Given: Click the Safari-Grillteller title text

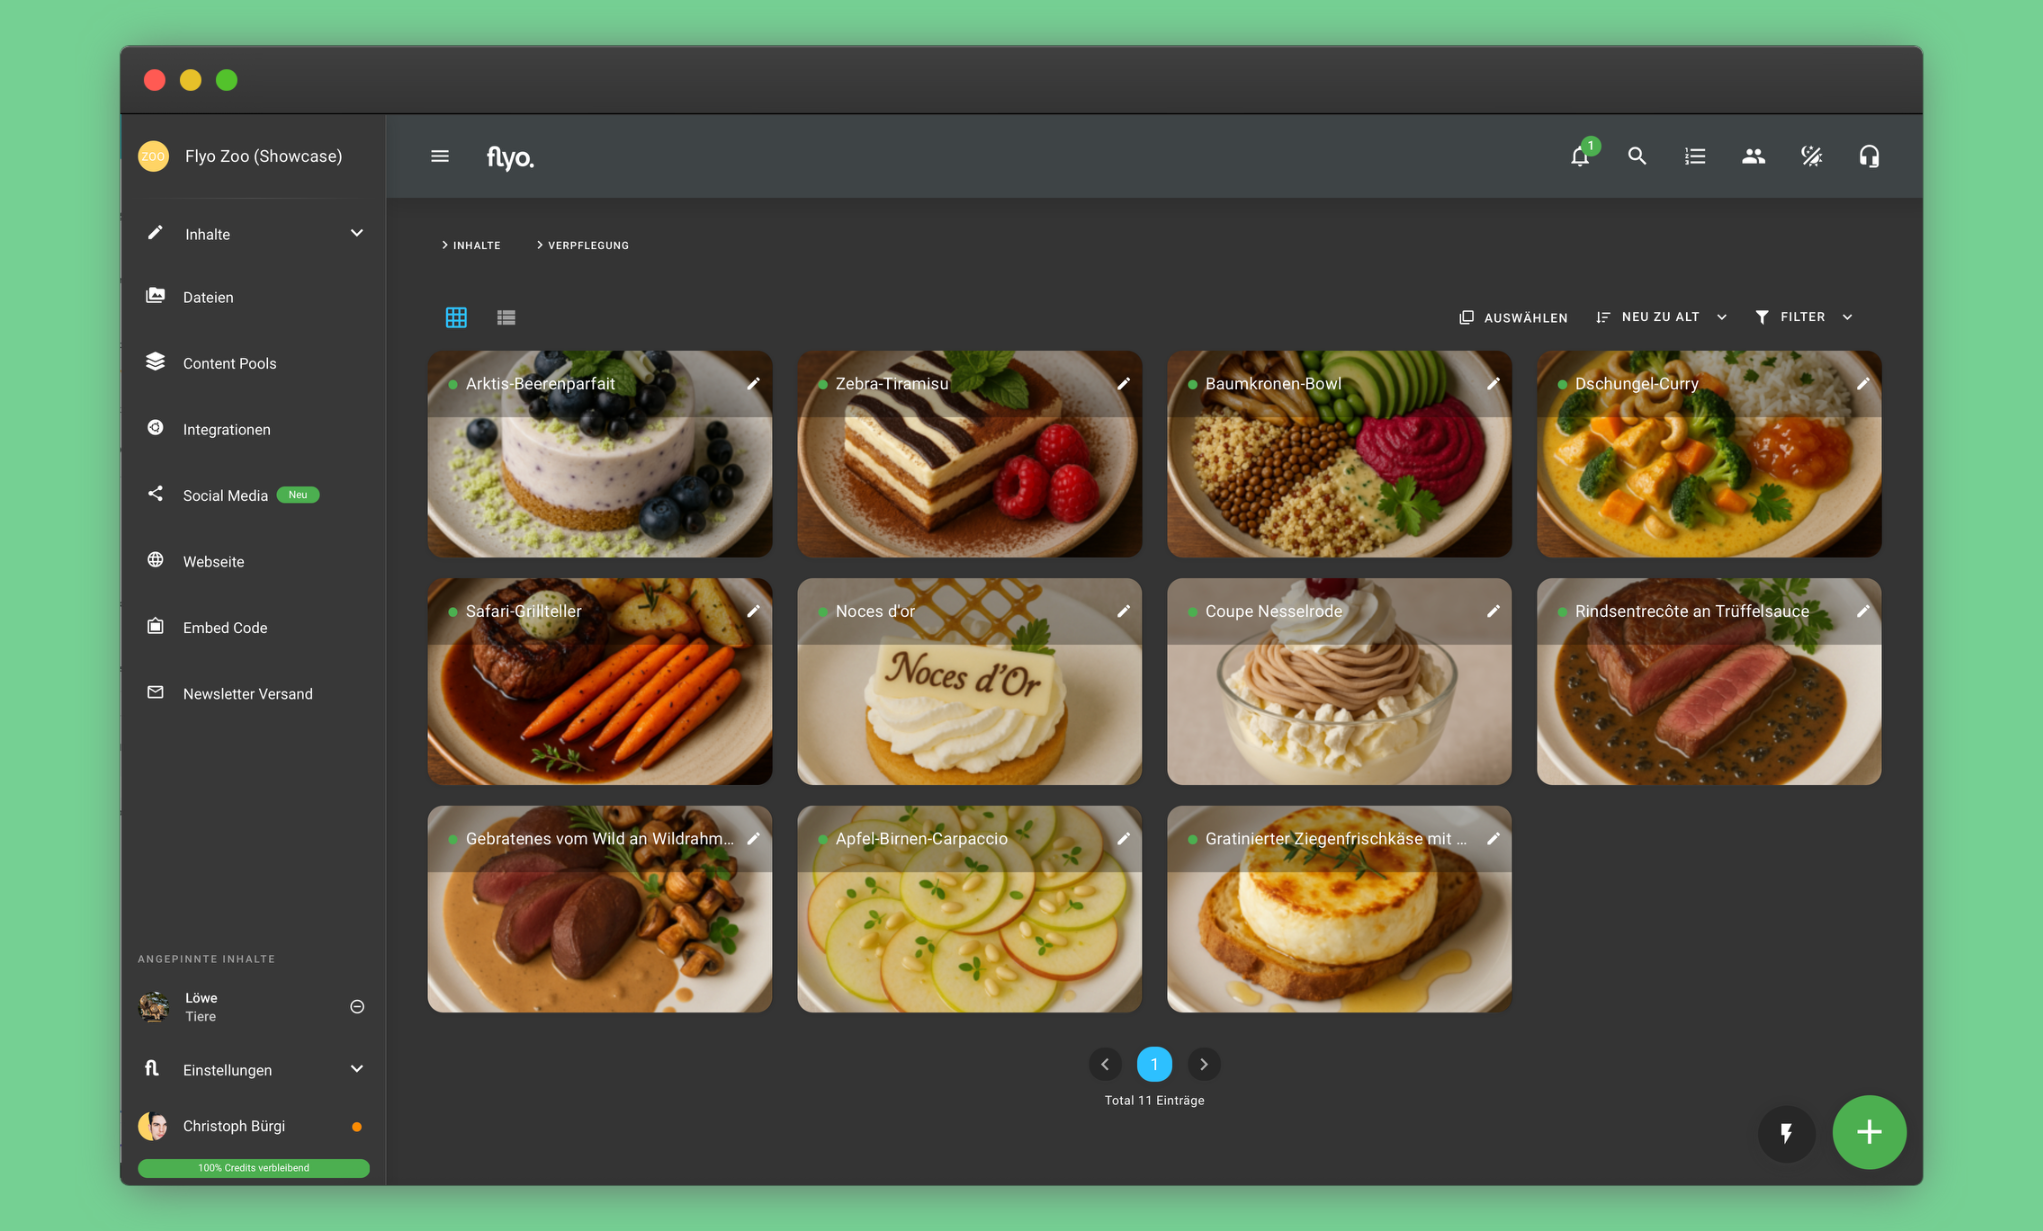Looking at the screenshot, I should pos(524,611).
